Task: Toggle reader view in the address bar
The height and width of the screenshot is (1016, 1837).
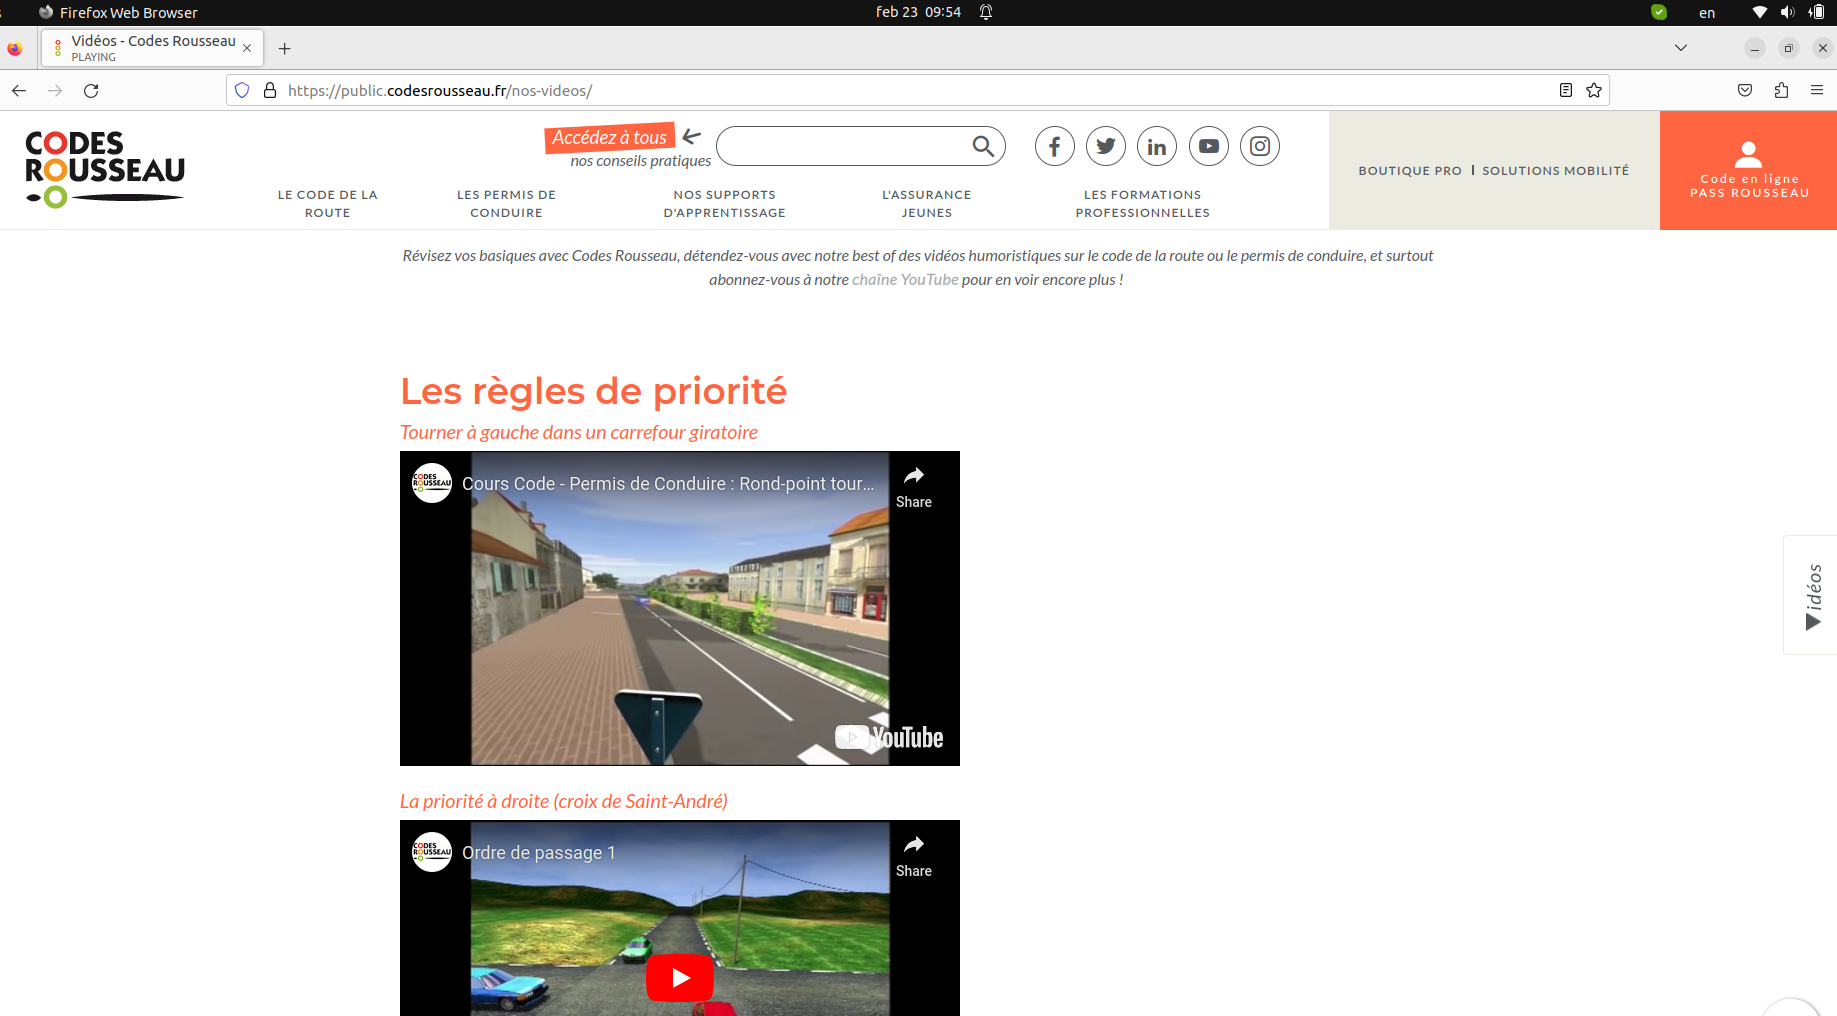Action: 1565,90
